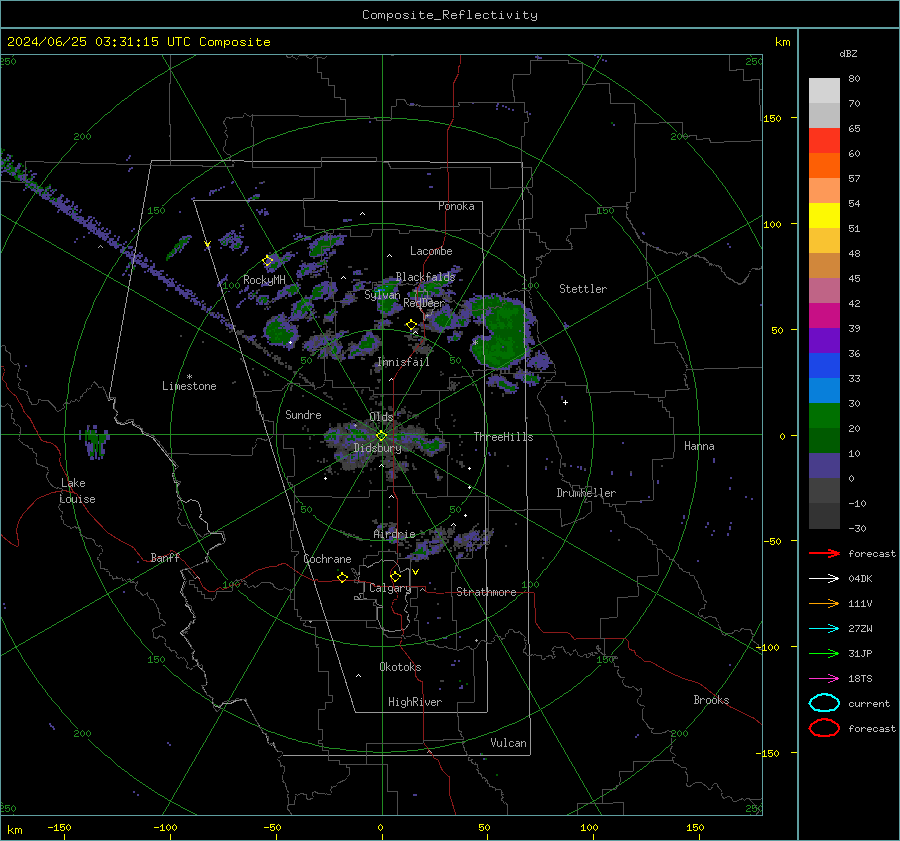The height and width of the screenshot is (841, 900).
Task: Click the purple 36-39 dBZ color swatch
Action: tap(824, 341)
